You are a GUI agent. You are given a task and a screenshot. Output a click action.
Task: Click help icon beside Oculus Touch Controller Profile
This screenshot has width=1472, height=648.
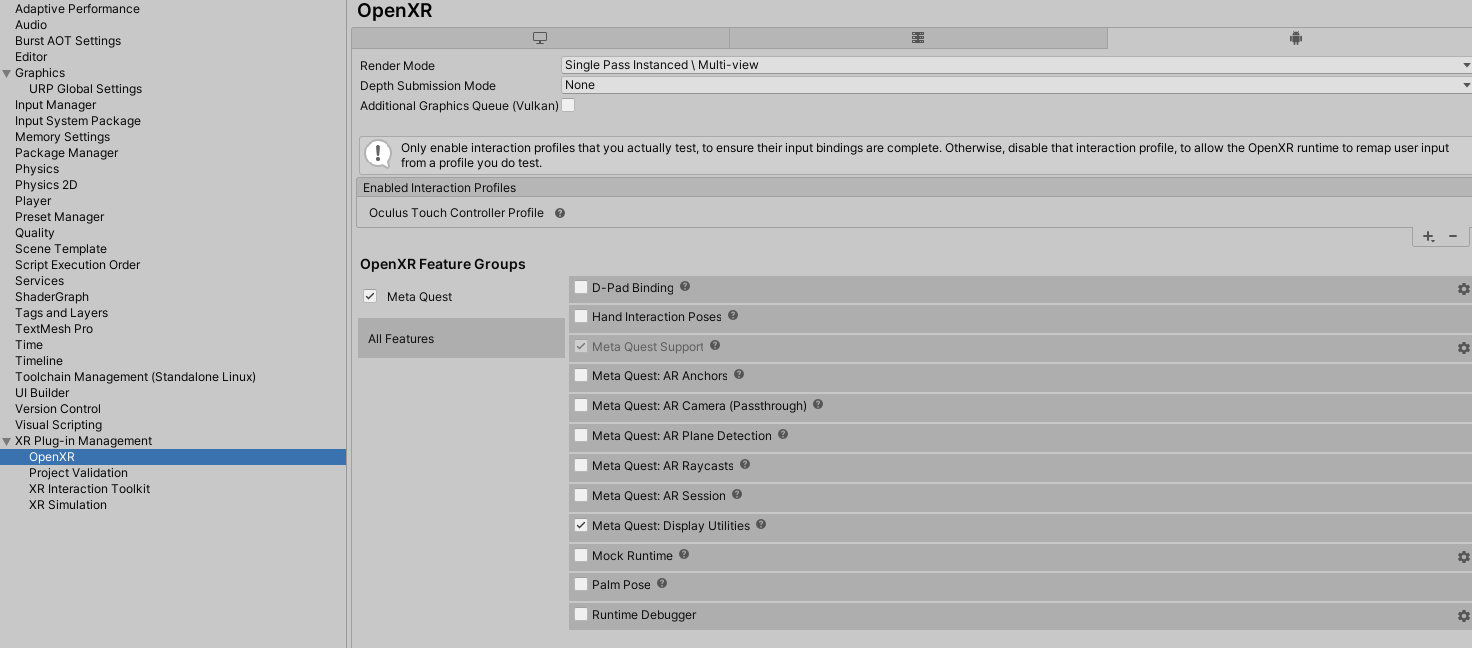click(559, 212)
